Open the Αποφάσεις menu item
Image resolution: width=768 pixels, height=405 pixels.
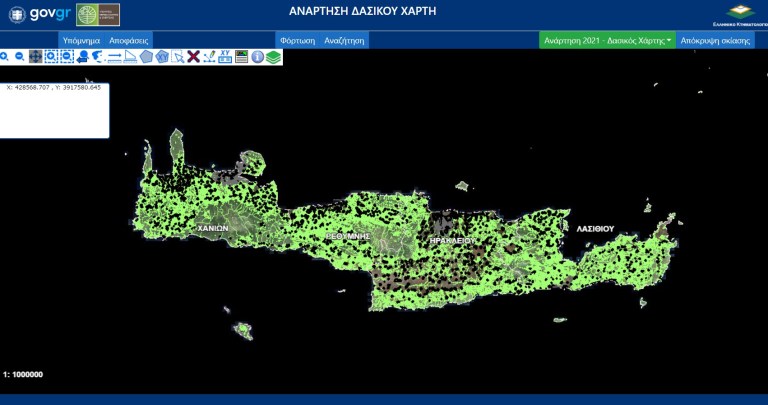[x=129, y=40]
